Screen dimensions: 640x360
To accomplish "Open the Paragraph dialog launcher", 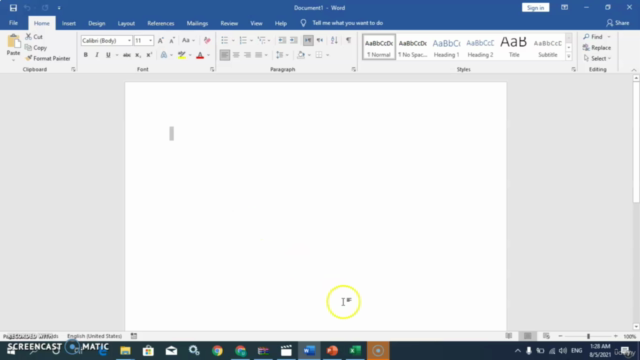I will click(353, 70).
